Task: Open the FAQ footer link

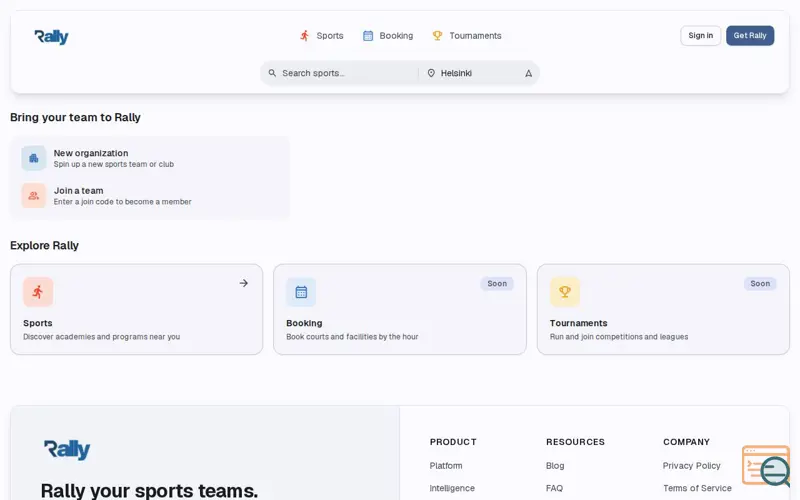Action: coord(554,488)
